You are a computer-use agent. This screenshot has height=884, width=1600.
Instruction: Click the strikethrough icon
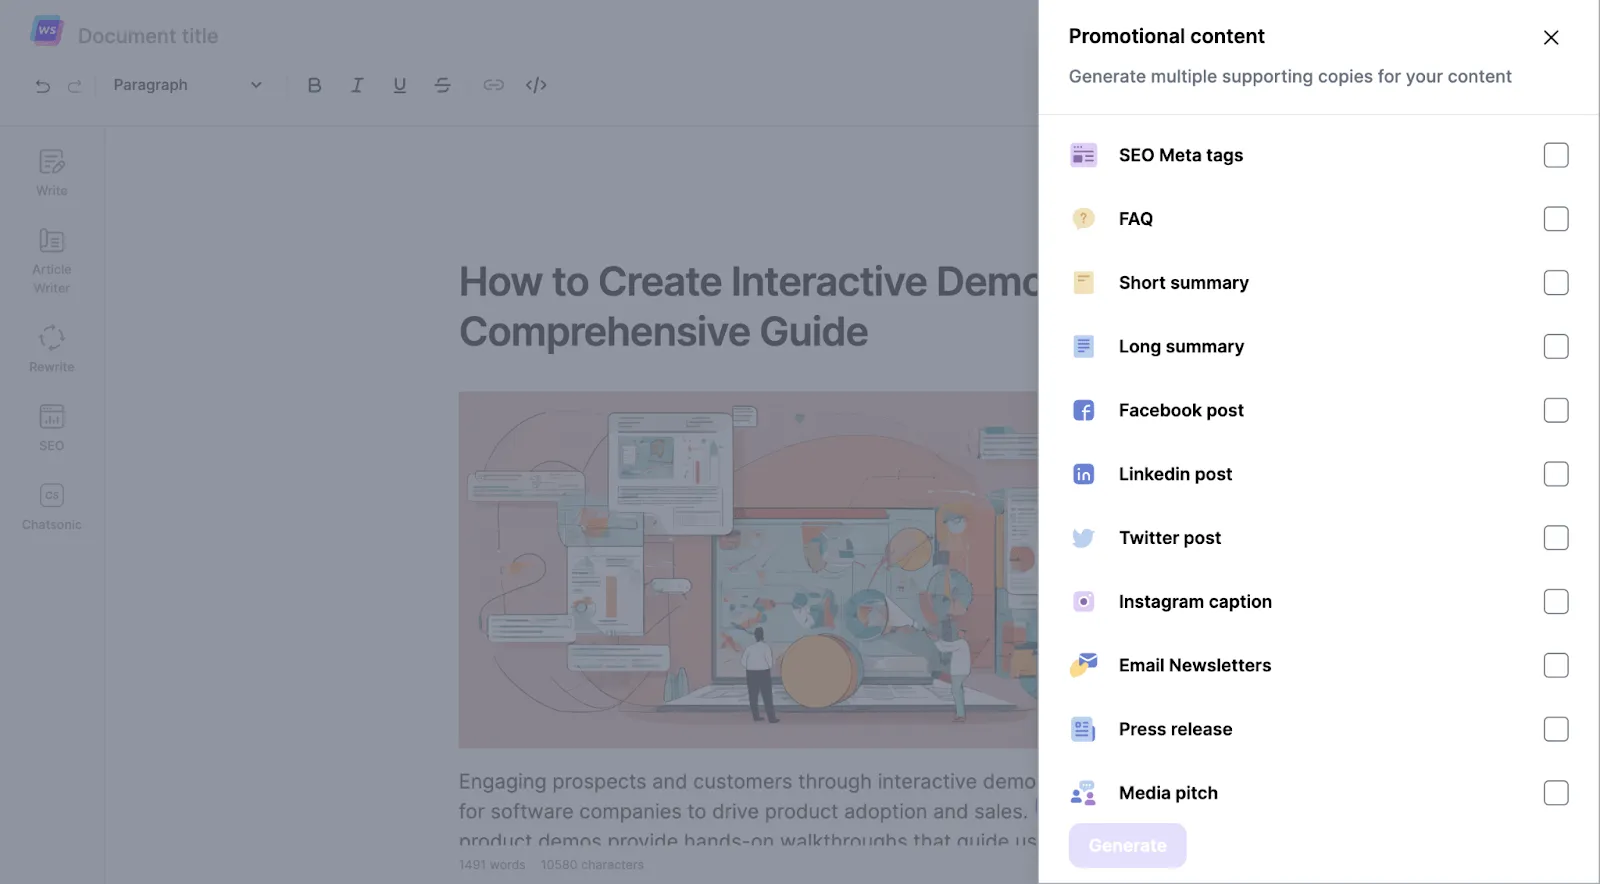[x=443, y=85]
